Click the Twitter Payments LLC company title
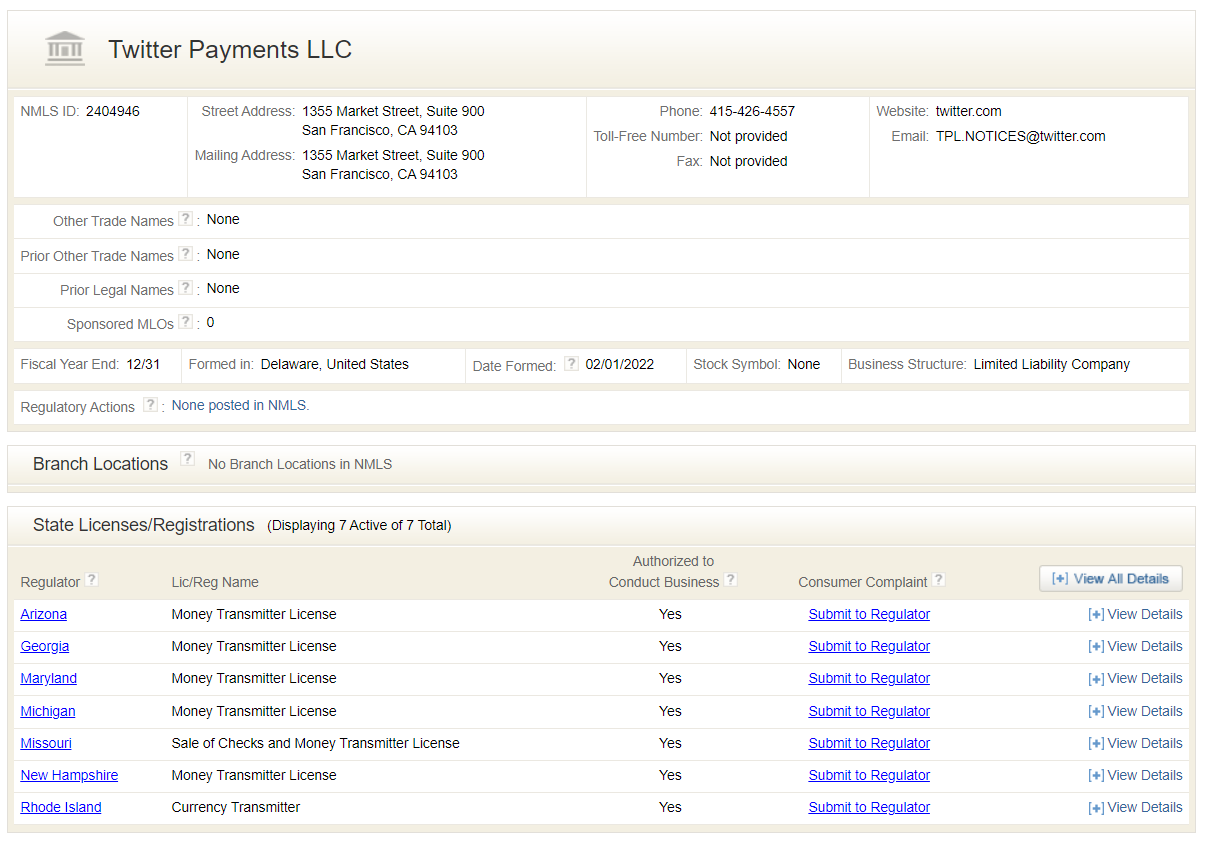The image size is (1222, 841). (x=230, y=50)
